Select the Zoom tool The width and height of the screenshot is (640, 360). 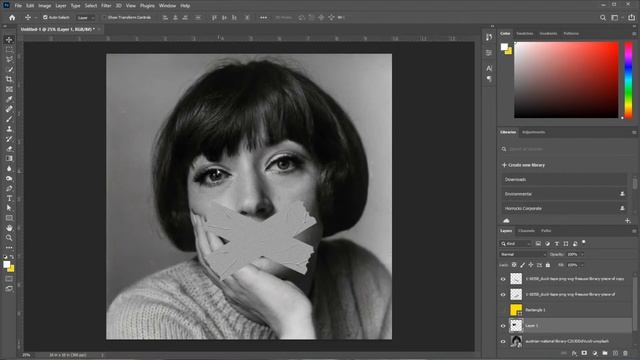pos(9,238)
